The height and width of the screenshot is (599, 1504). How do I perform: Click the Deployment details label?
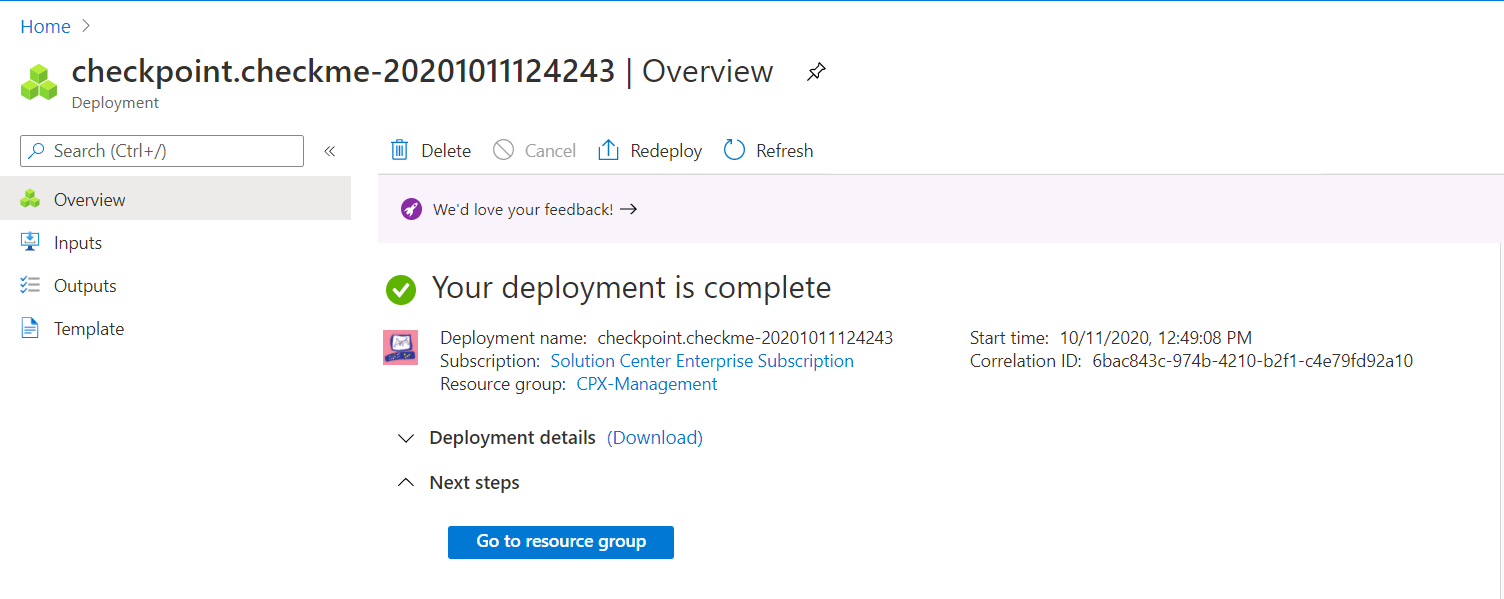(512, 438)
